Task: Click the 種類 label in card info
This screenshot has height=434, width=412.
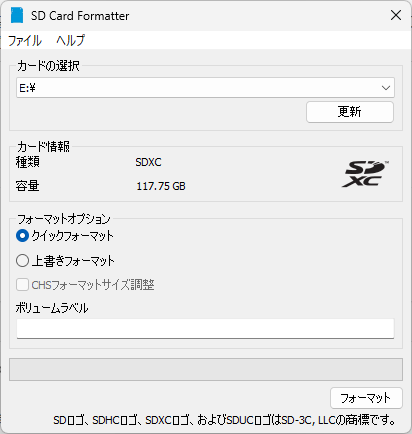Action: coord(28,162)
